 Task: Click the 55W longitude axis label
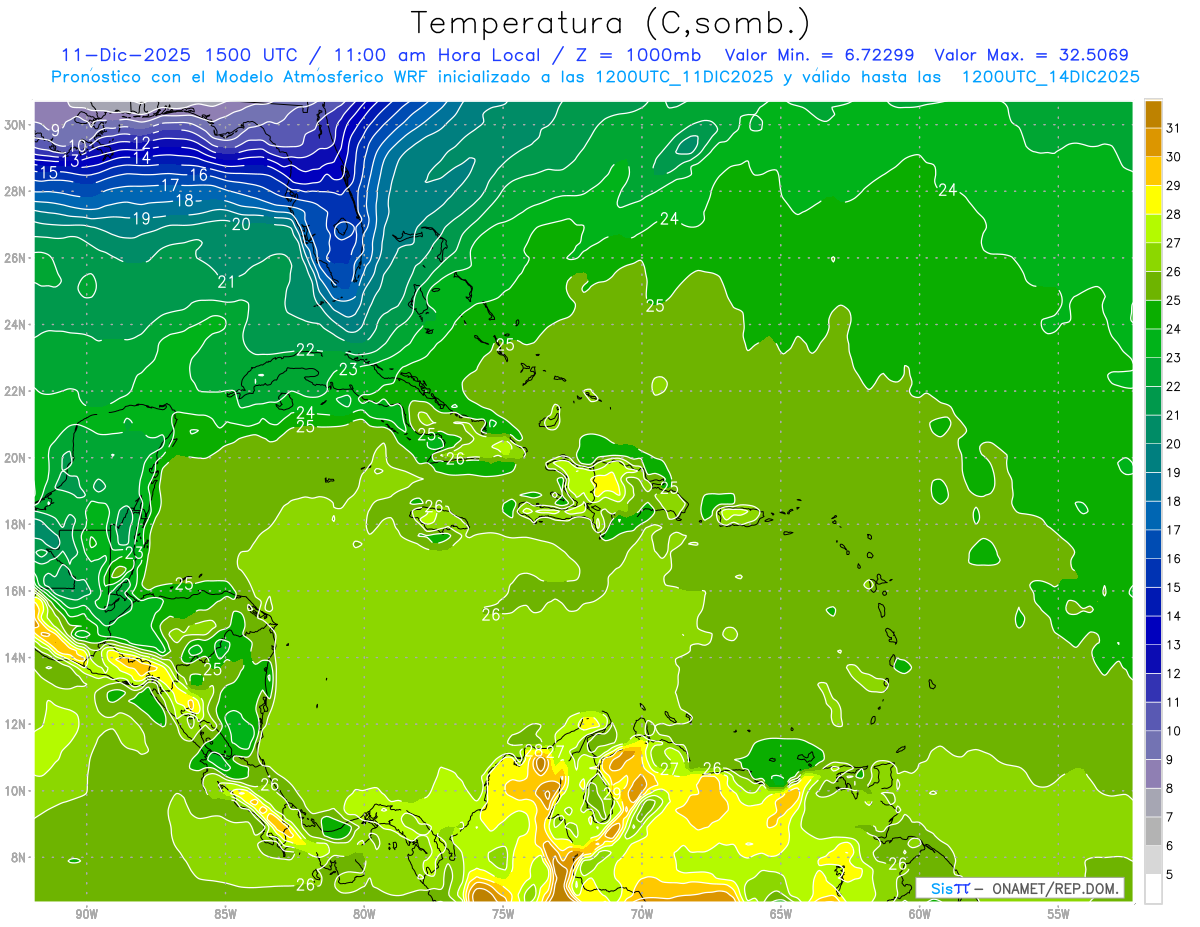click(1059, 914)
